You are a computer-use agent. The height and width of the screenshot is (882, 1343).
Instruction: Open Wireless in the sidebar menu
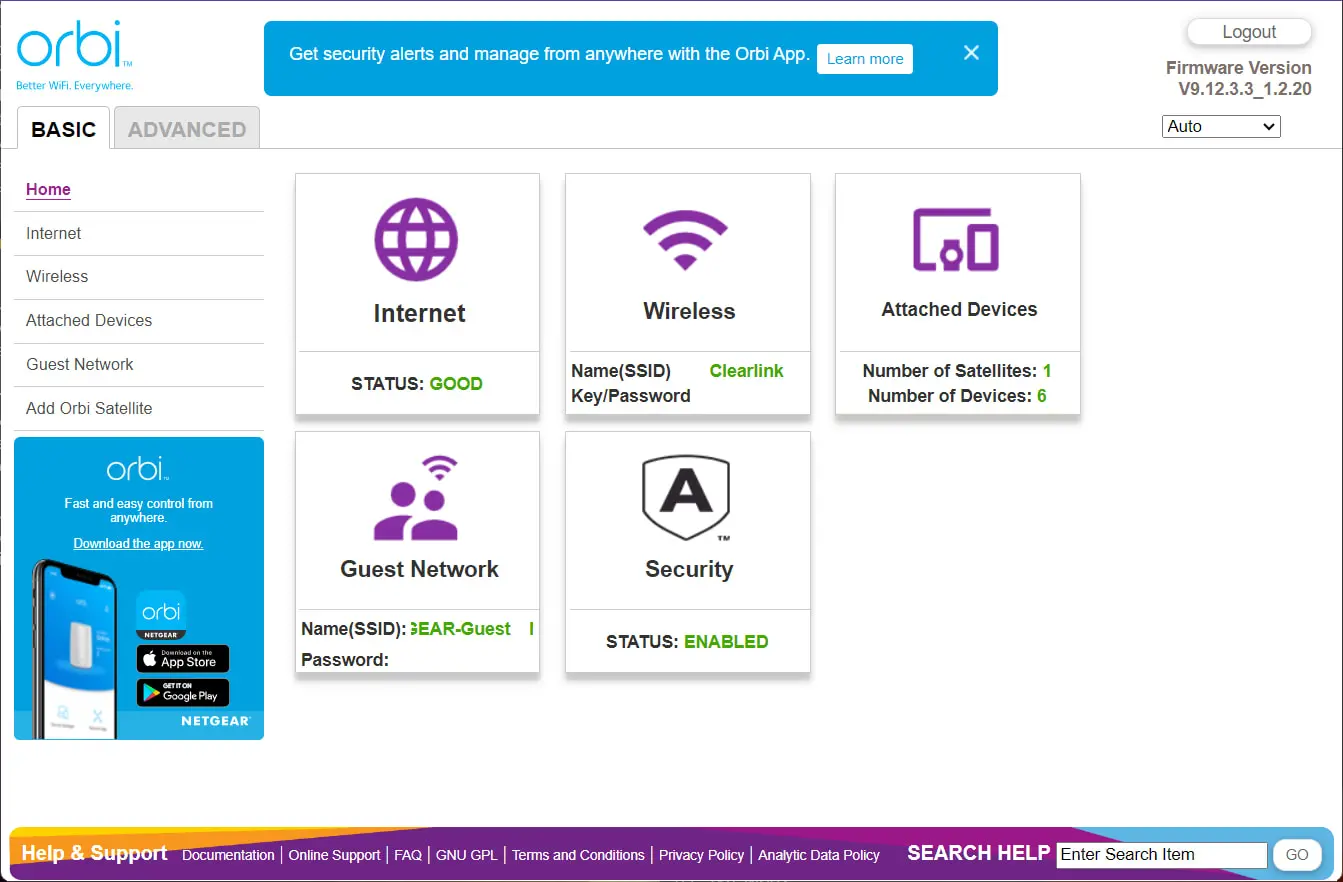coord(57,276)
